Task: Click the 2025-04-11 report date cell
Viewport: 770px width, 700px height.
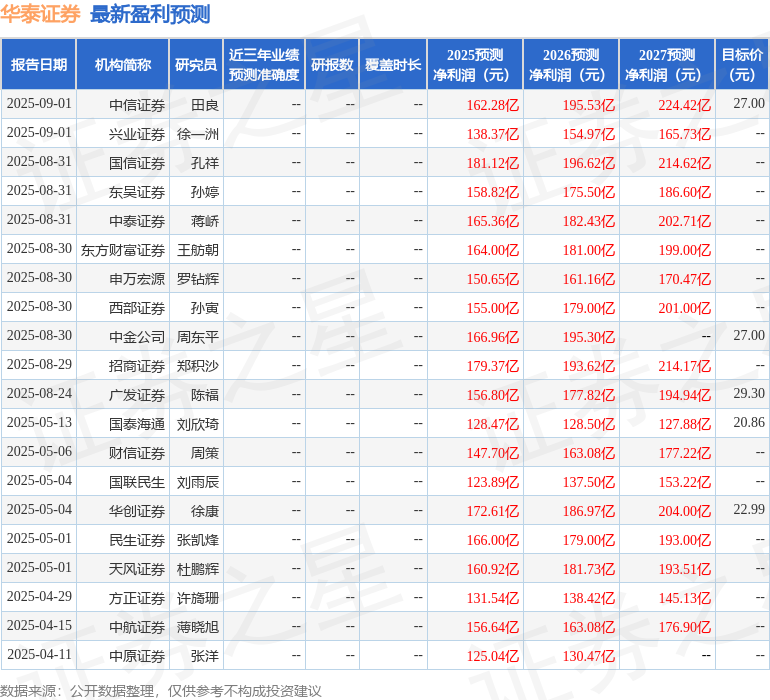Action: [x=39, y=655]
